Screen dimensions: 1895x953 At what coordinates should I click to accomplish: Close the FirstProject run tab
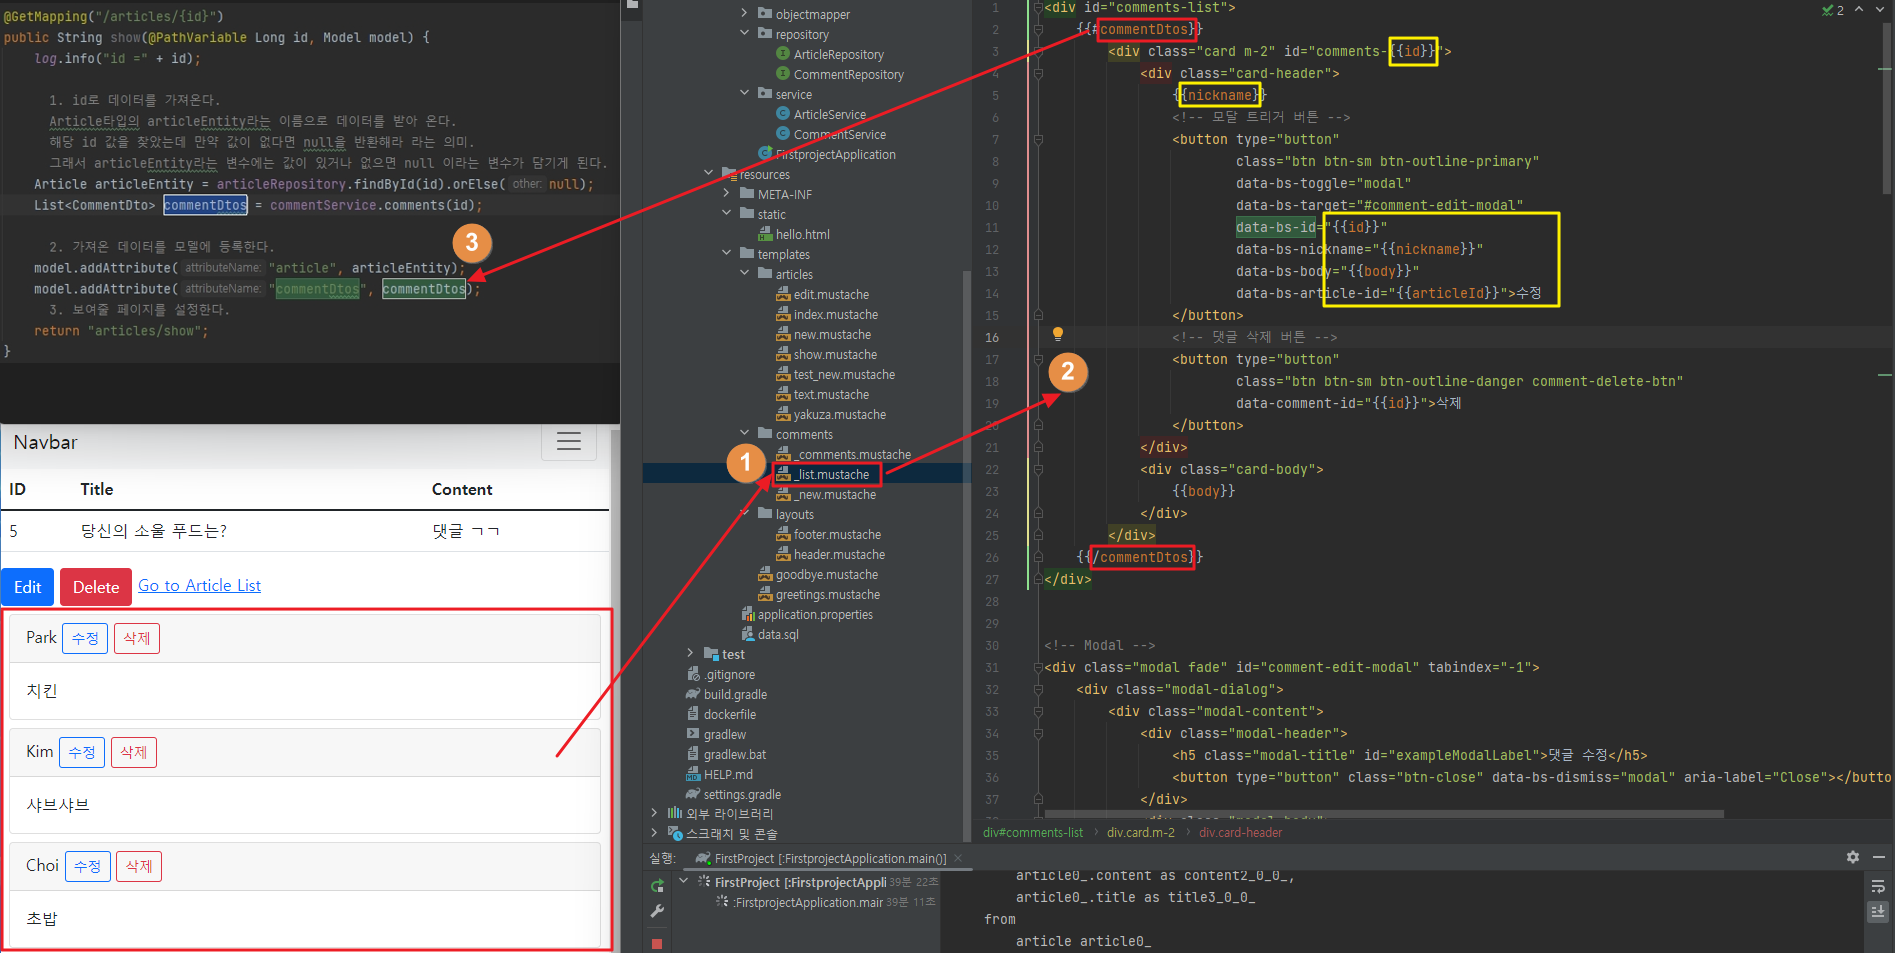(958, 858)
